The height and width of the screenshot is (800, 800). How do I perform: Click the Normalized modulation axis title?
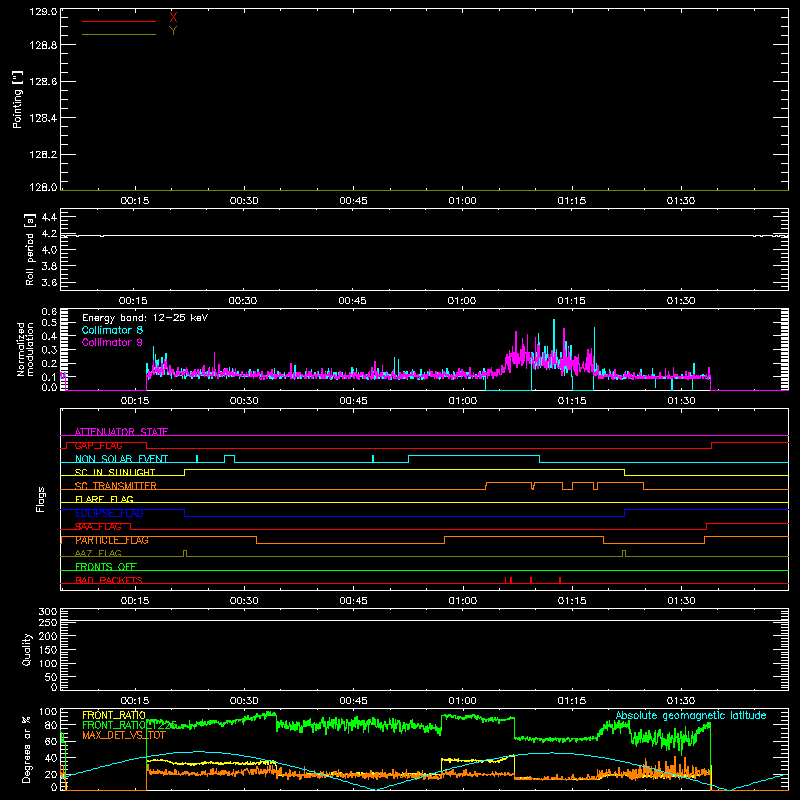coord(25,349)
